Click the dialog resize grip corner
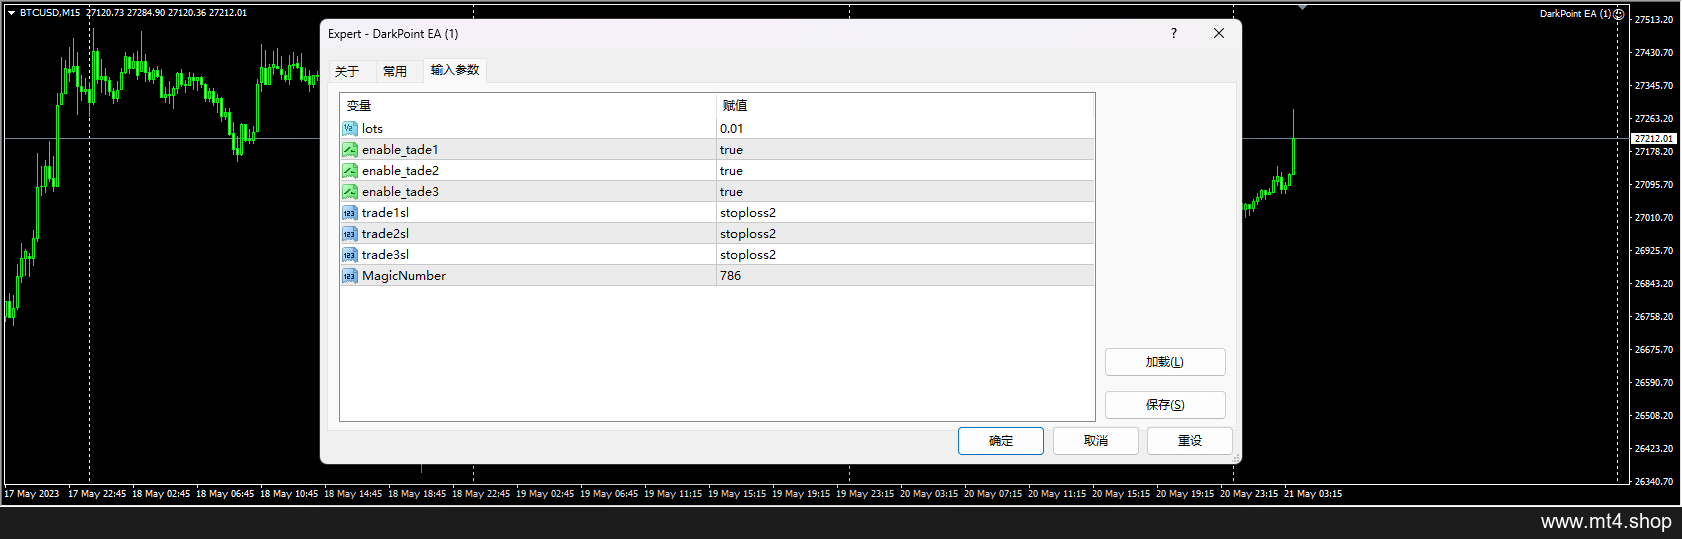This screenshot has height=539, width=1682. 1236,458
